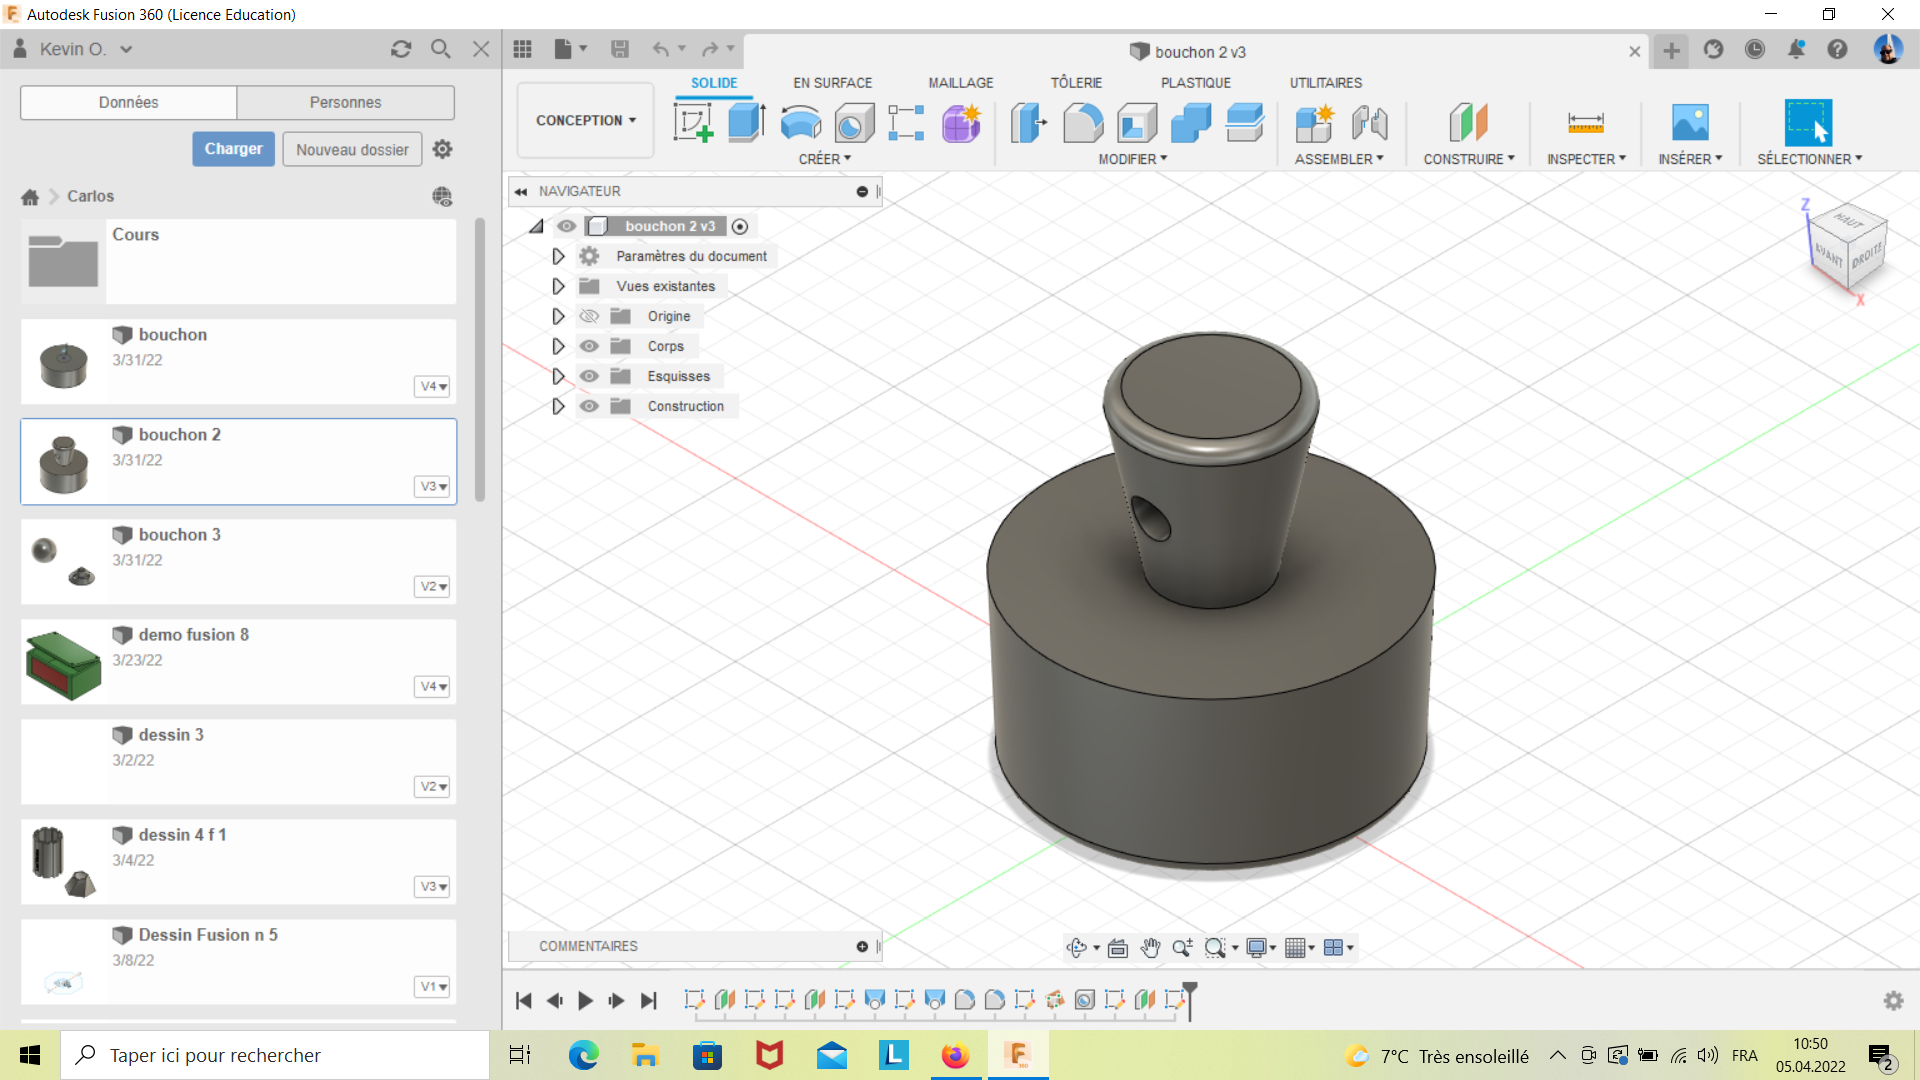The width and height of the screenshot is (1920, 1080).
Task: Select the Revolve tool
Action: tap(800, 123)
